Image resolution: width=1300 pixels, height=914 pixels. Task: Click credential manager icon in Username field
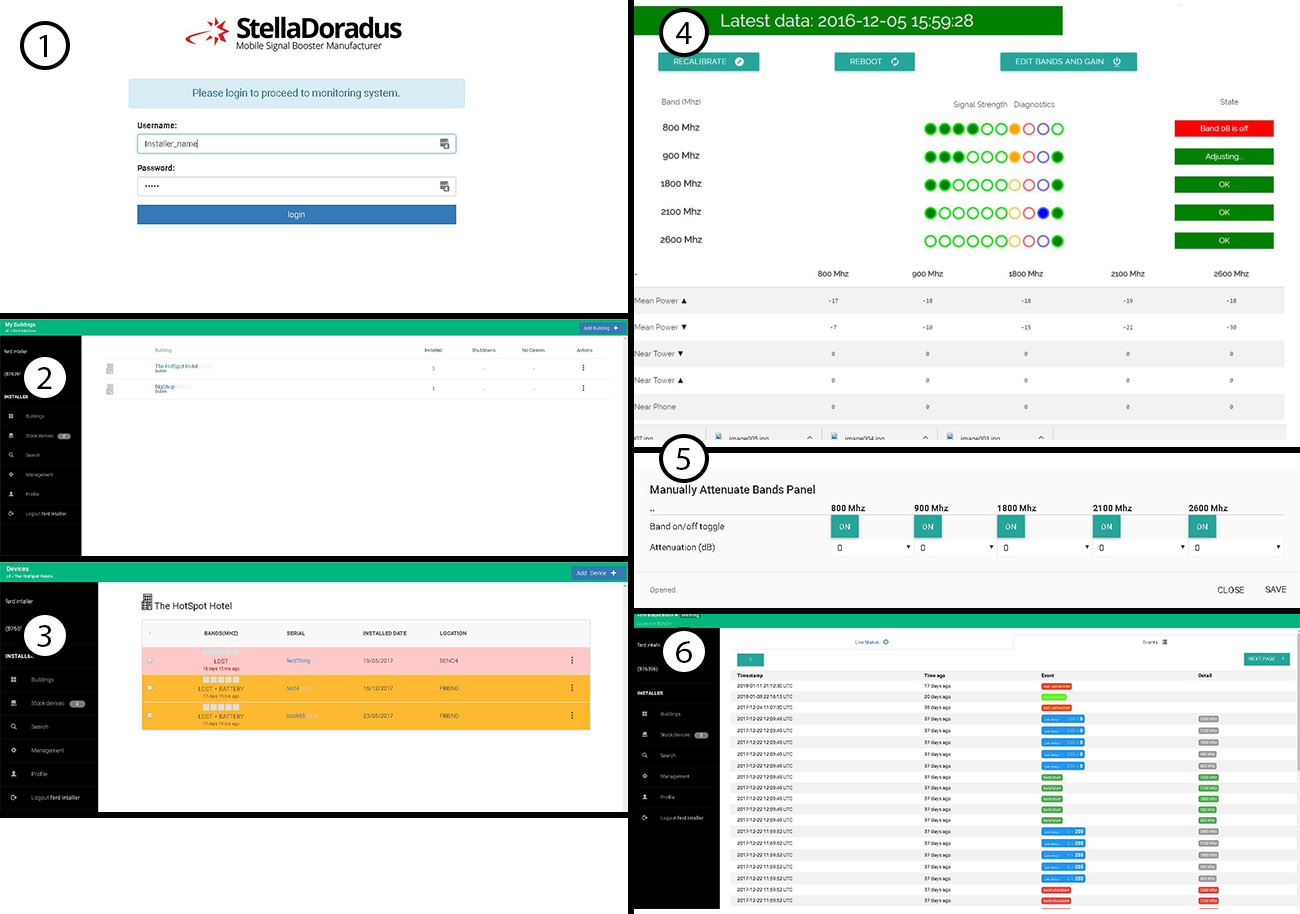click(x=444, y=144)
